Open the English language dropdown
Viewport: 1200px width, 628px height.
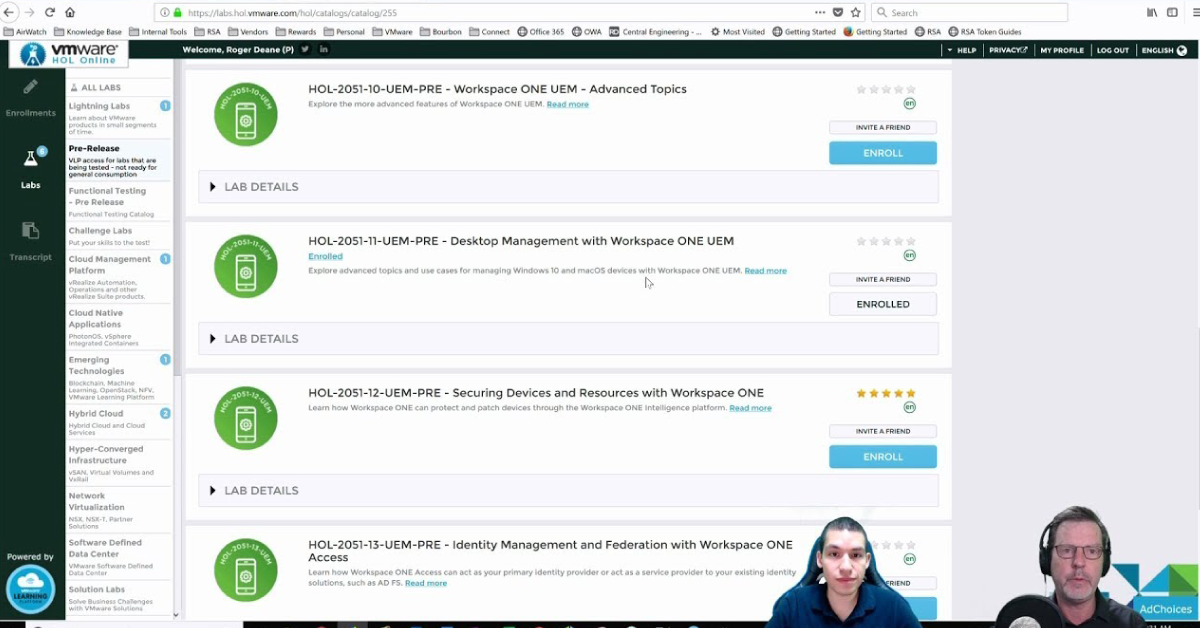(x=1163, y=50)
